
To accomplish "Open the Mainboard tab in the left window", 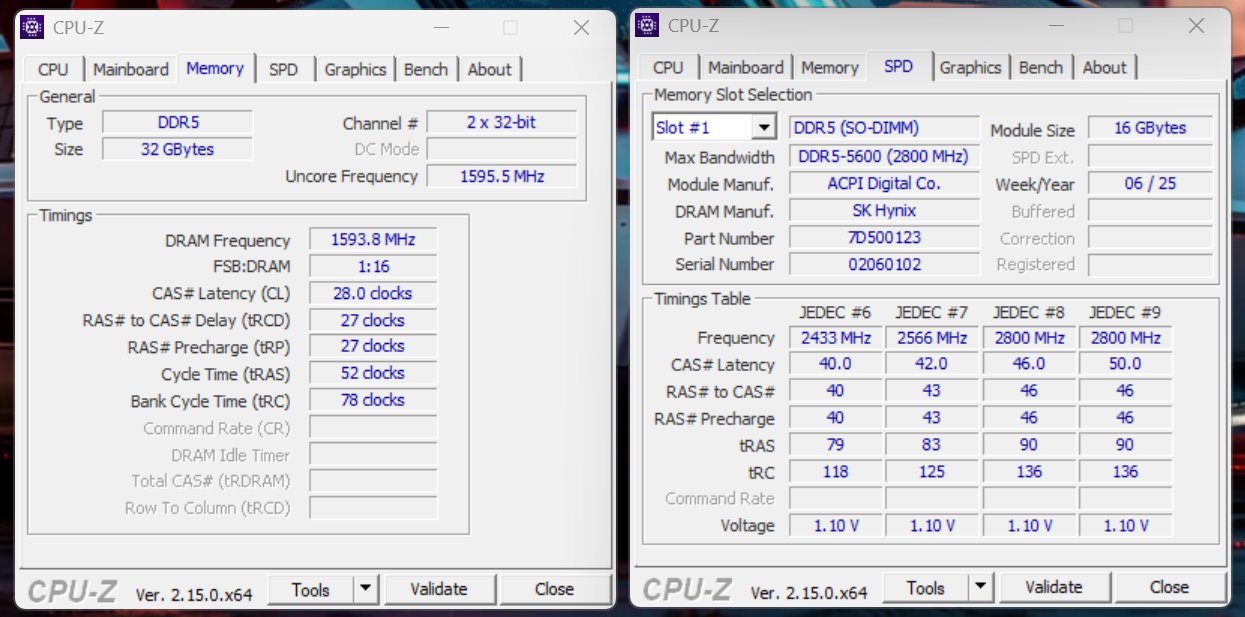I will click(131, 69).
